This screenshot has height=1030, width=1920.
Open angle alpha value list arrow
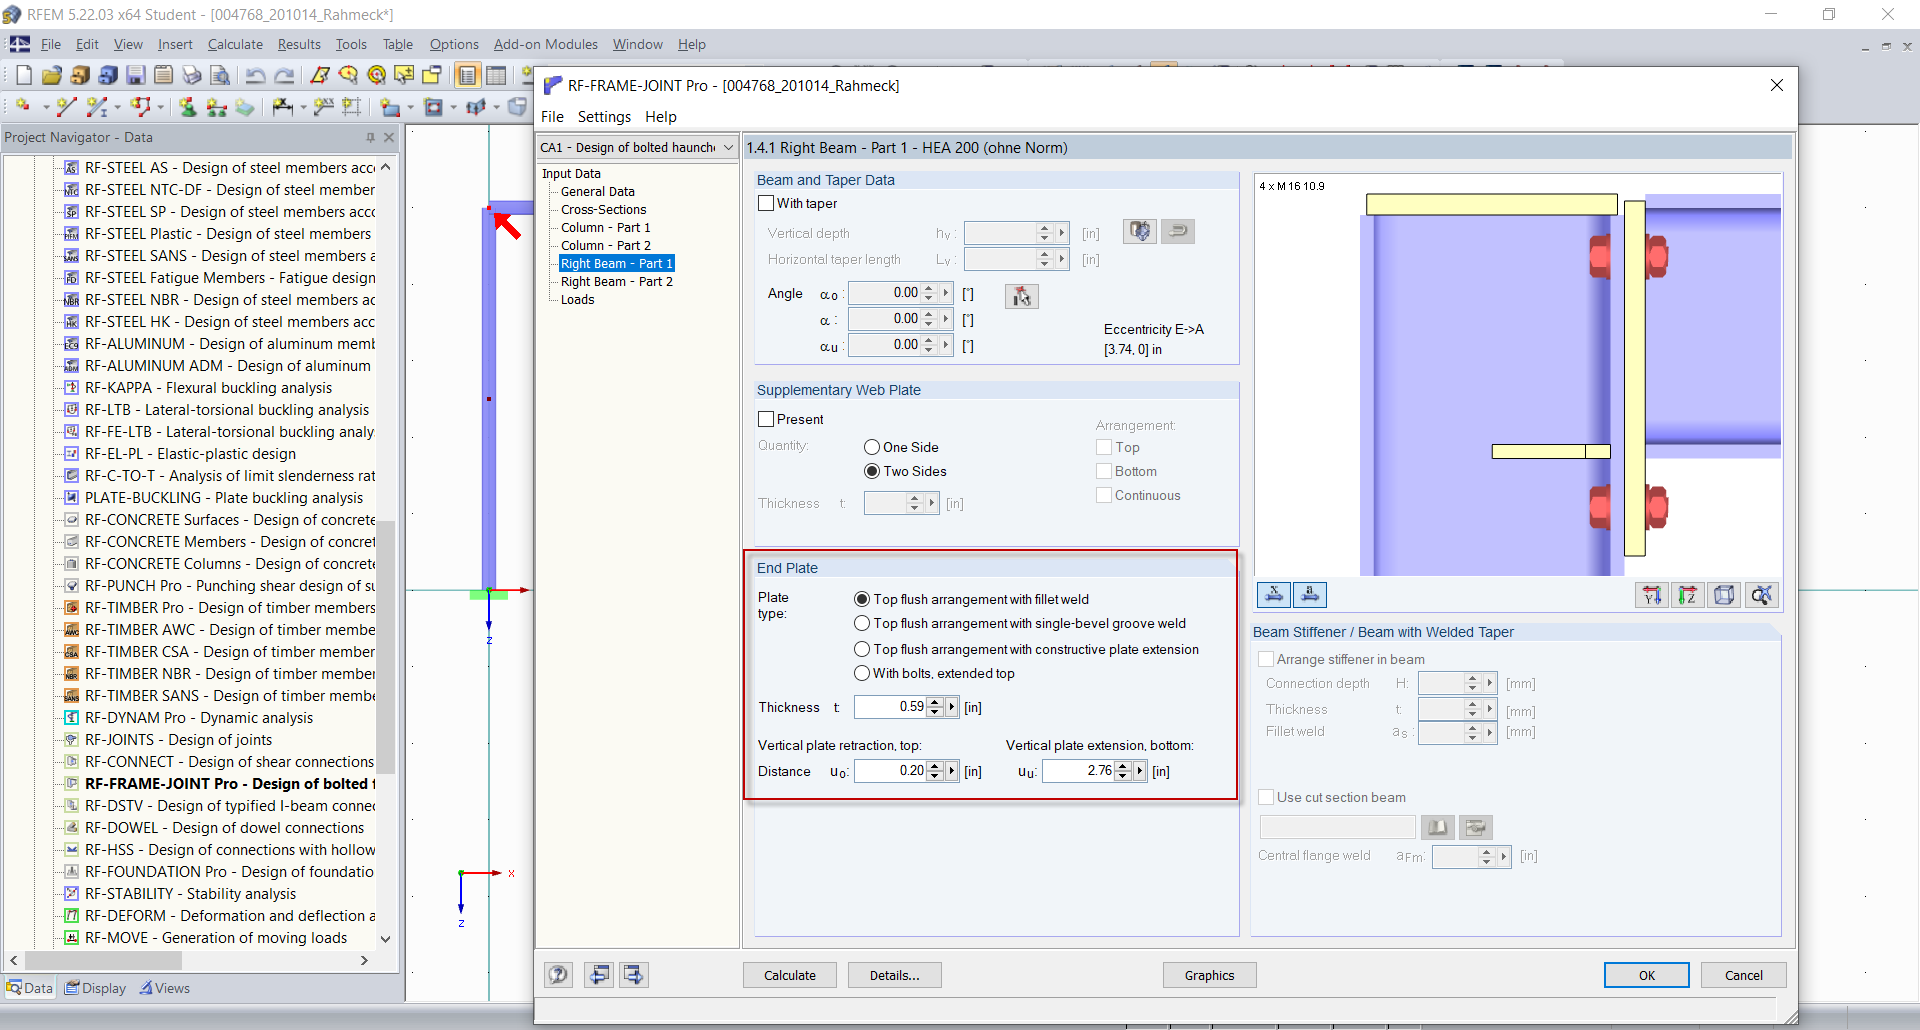click(x=946, y=319)
